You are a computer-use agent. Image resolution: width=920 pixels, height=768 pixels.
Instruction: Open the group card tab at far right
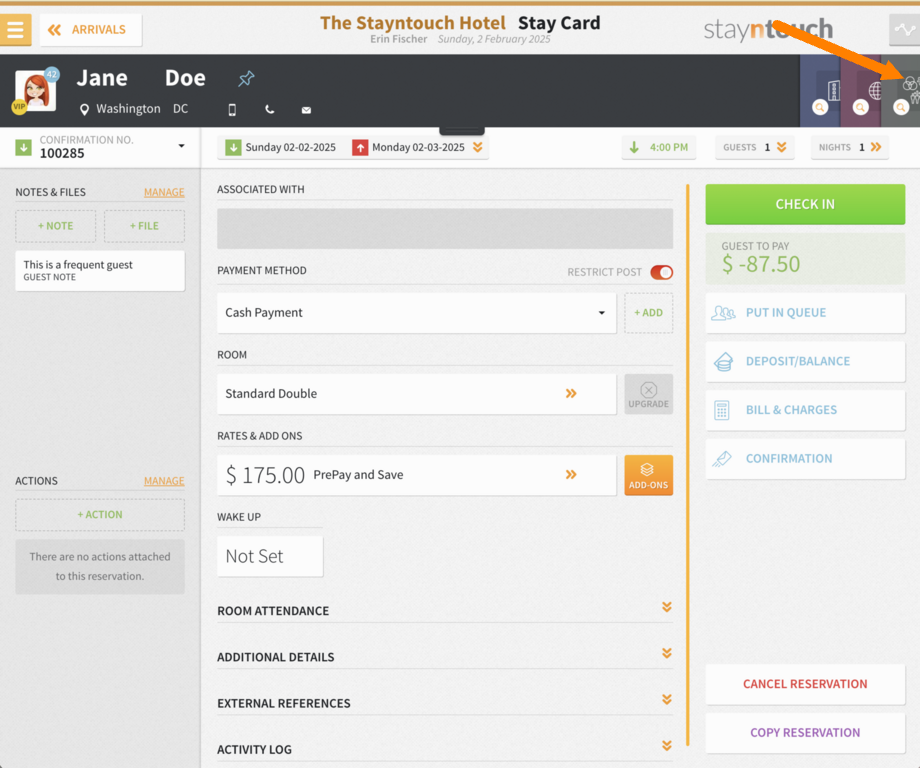point(901,91)
